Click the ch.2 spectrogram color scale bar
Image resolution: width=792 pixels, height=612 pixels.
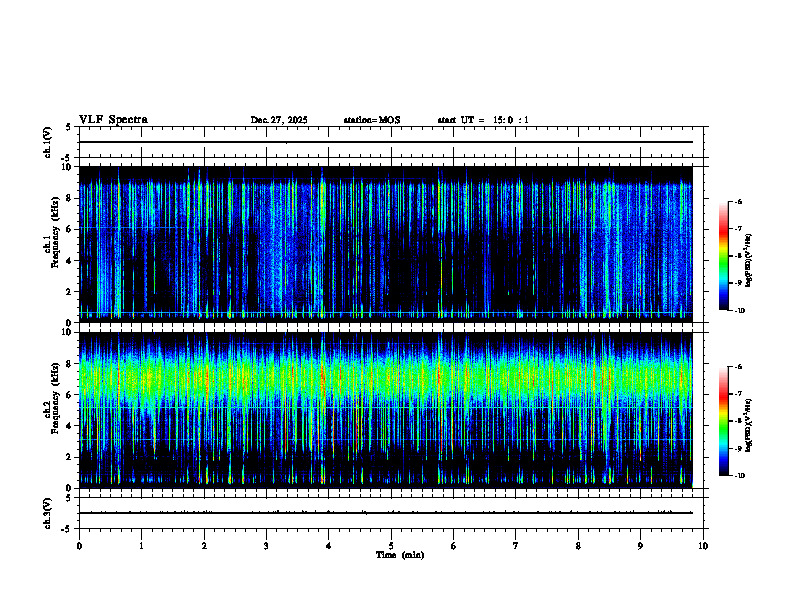pos(723,421)
